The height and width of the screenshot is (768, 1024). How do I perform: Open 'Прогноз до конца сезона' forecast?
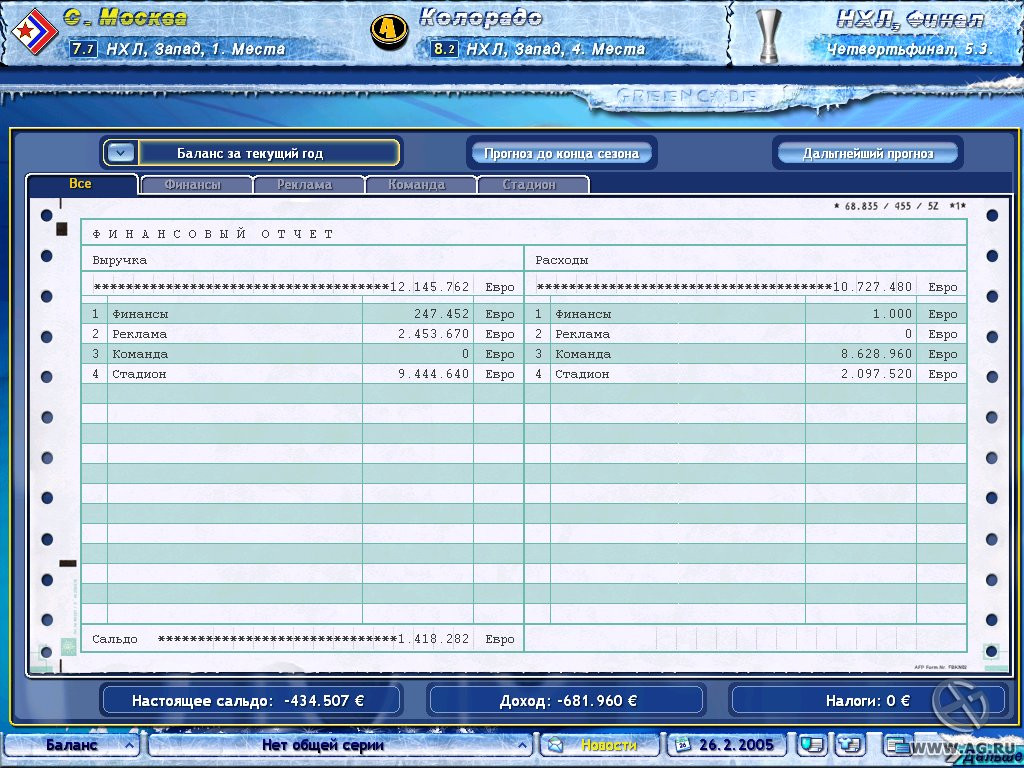click(x=562, y=153)
